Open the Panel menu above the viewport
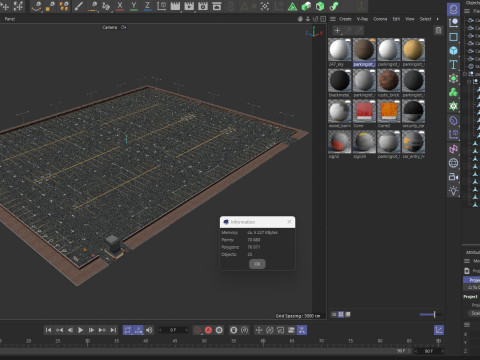 [x=10, y=19]
